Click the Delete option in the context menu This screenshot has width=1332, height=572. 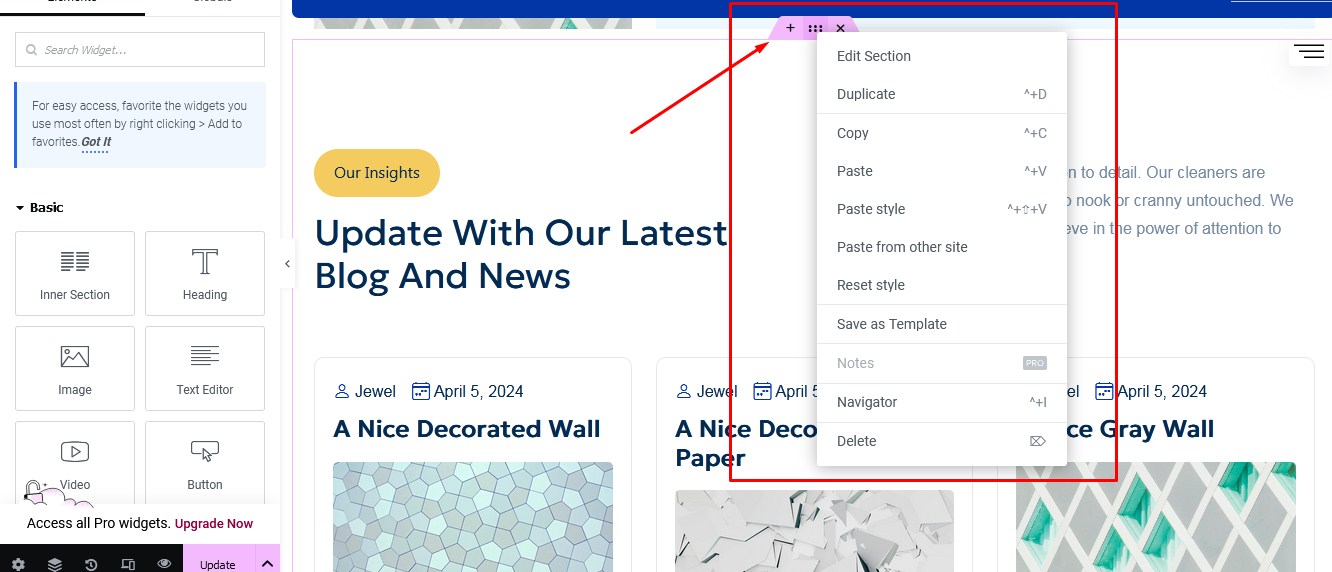pos(856,441)
